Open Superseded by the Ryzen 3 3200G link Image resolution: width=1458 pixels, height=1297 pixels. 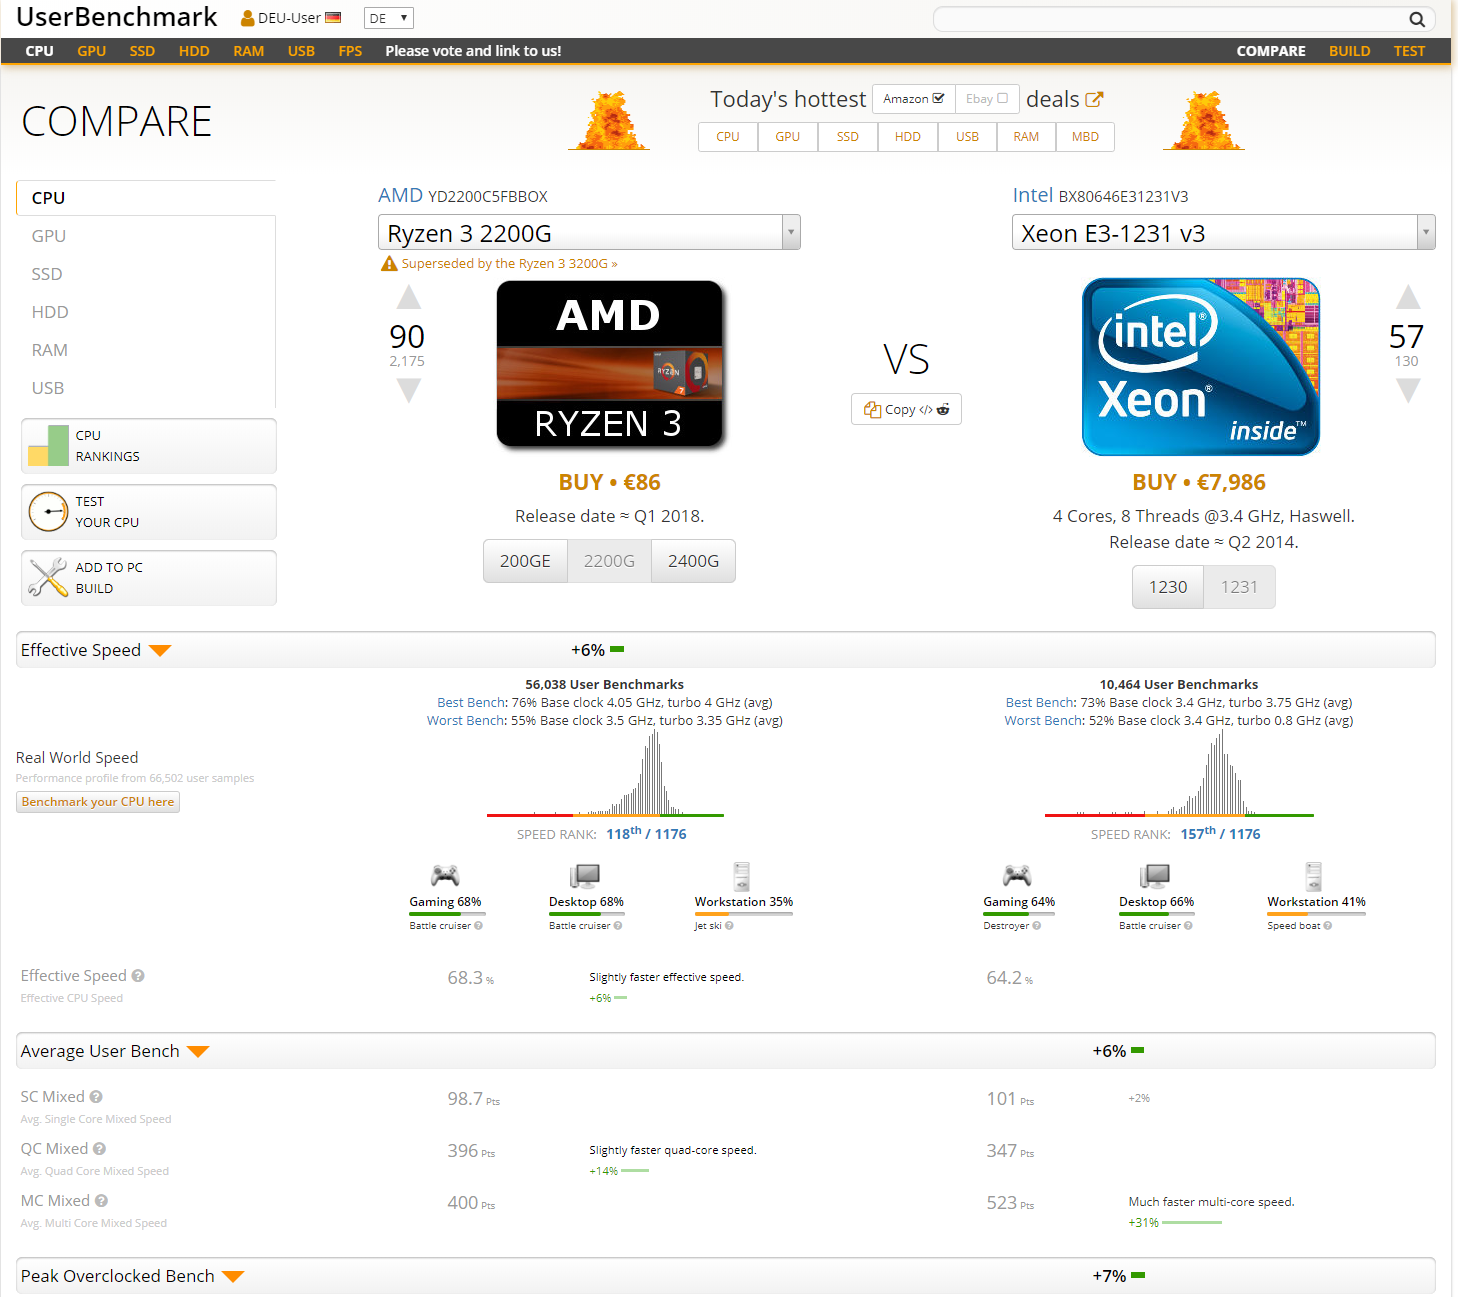pos(509,264)
